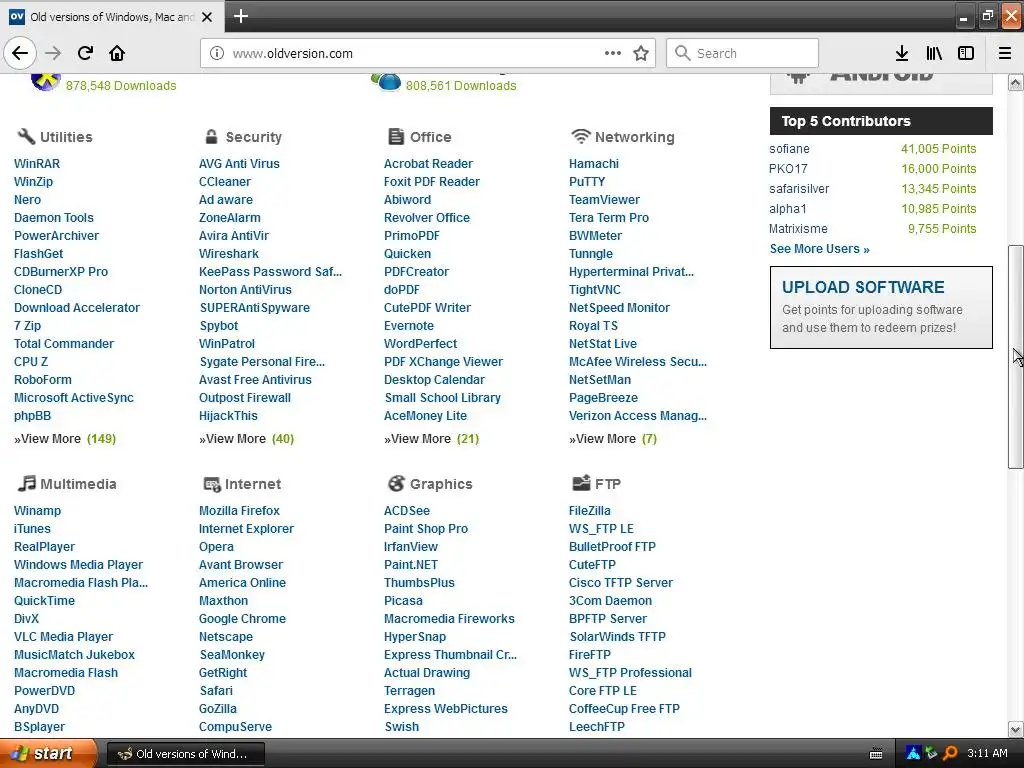Click the Utilities category heading
1024x768 pixels.
66,137
